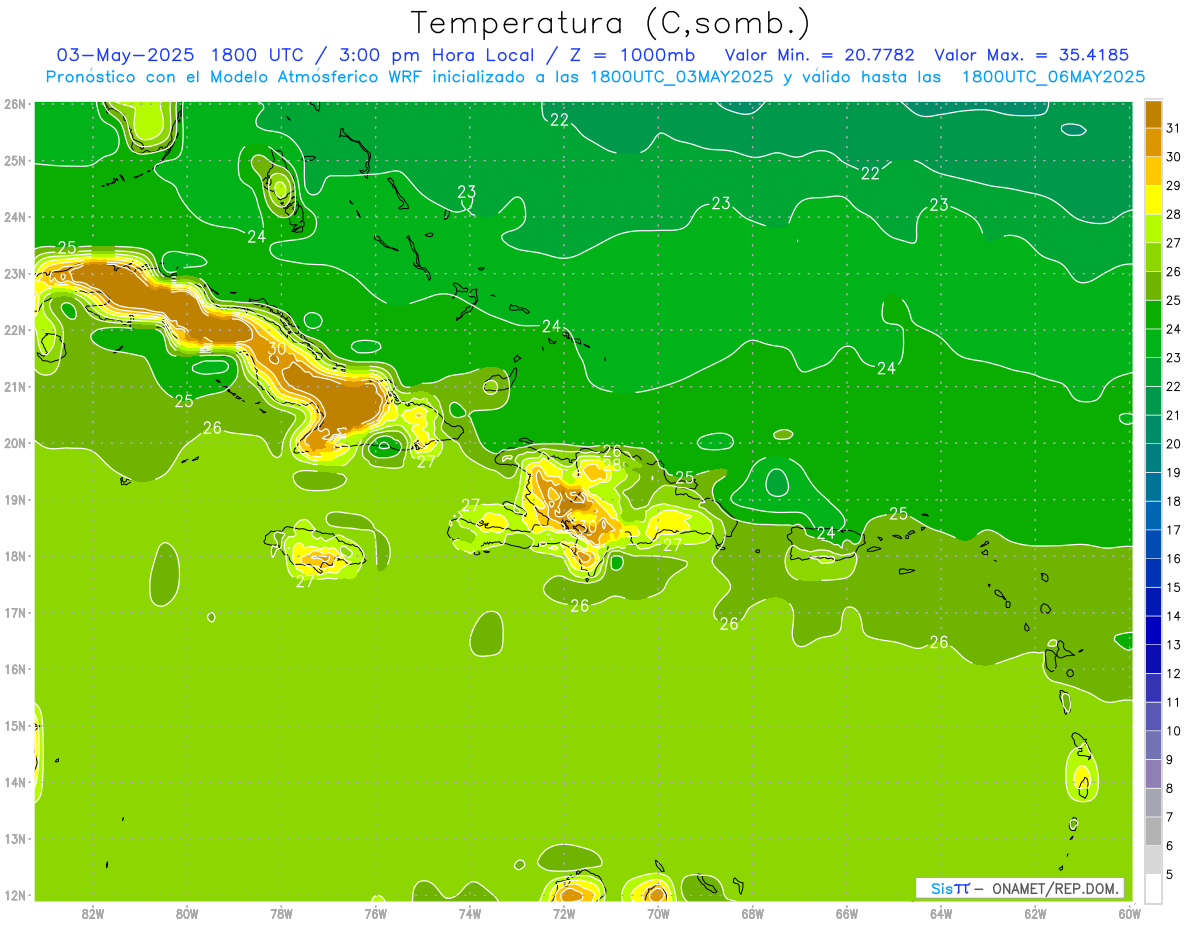Pick the swatch between the 25 and 26 labels
The height and width of the screenshot is (927, 1200).
[1153, 286]
